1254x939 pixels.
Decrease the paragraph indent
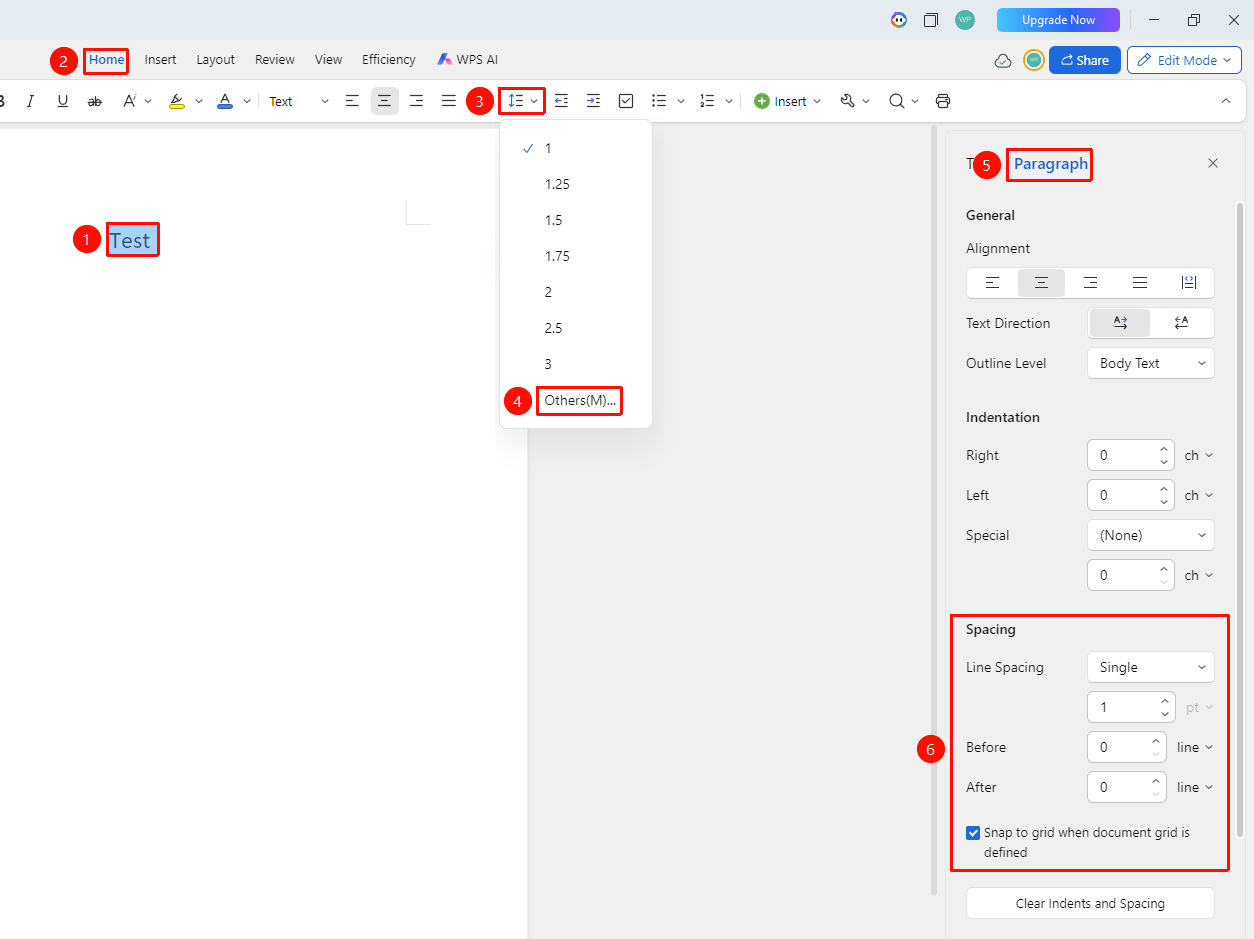(562, 101)
